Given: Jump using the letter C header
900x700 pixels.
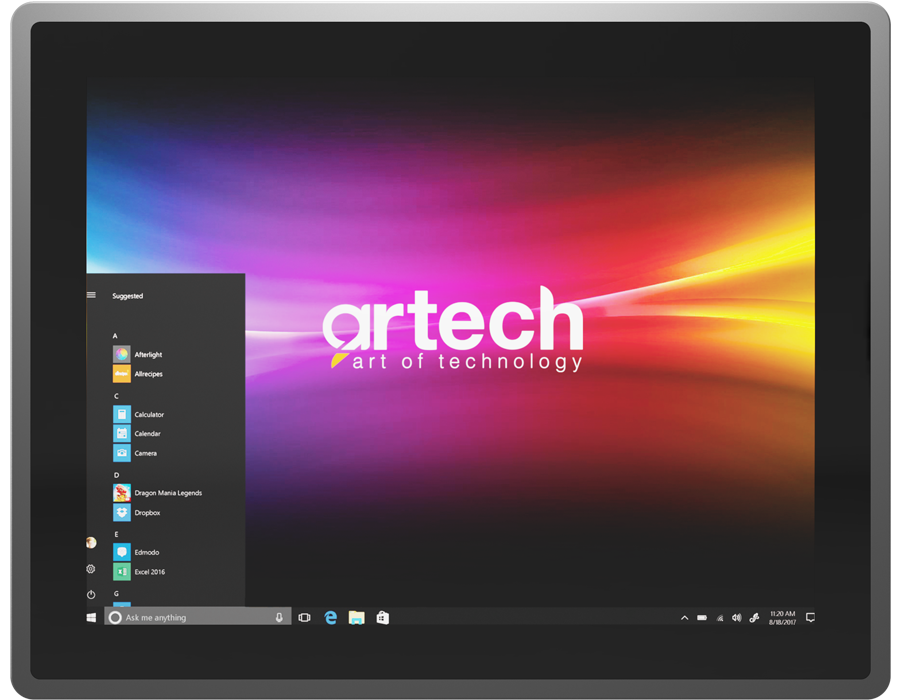Looking at the screenshot, I should pyautogui.click(x=116, y=396).
